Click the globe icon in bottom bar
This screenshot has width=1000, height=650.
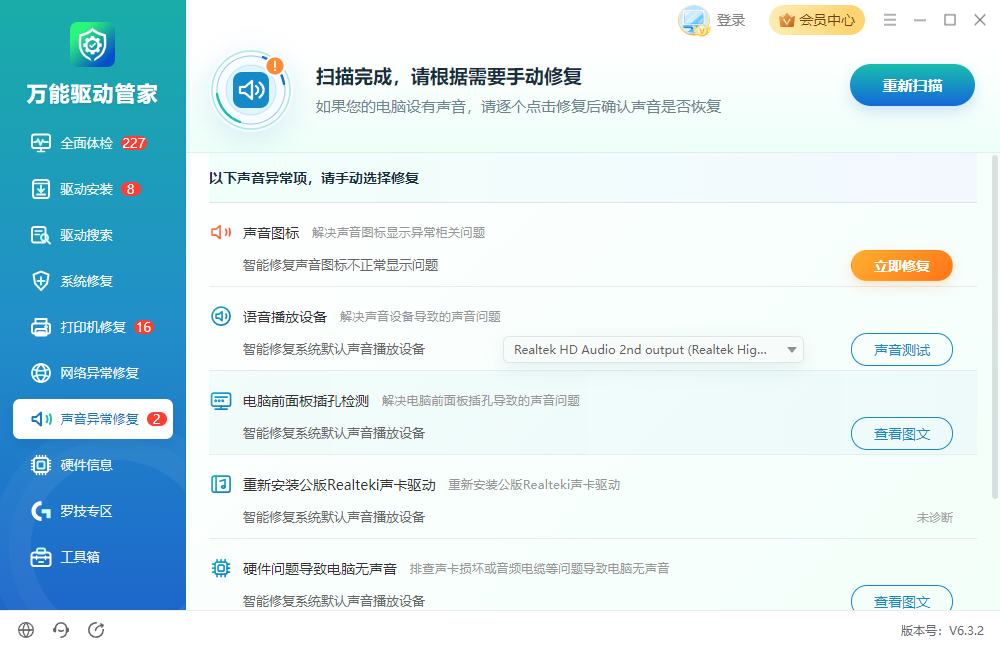(26, 630)
